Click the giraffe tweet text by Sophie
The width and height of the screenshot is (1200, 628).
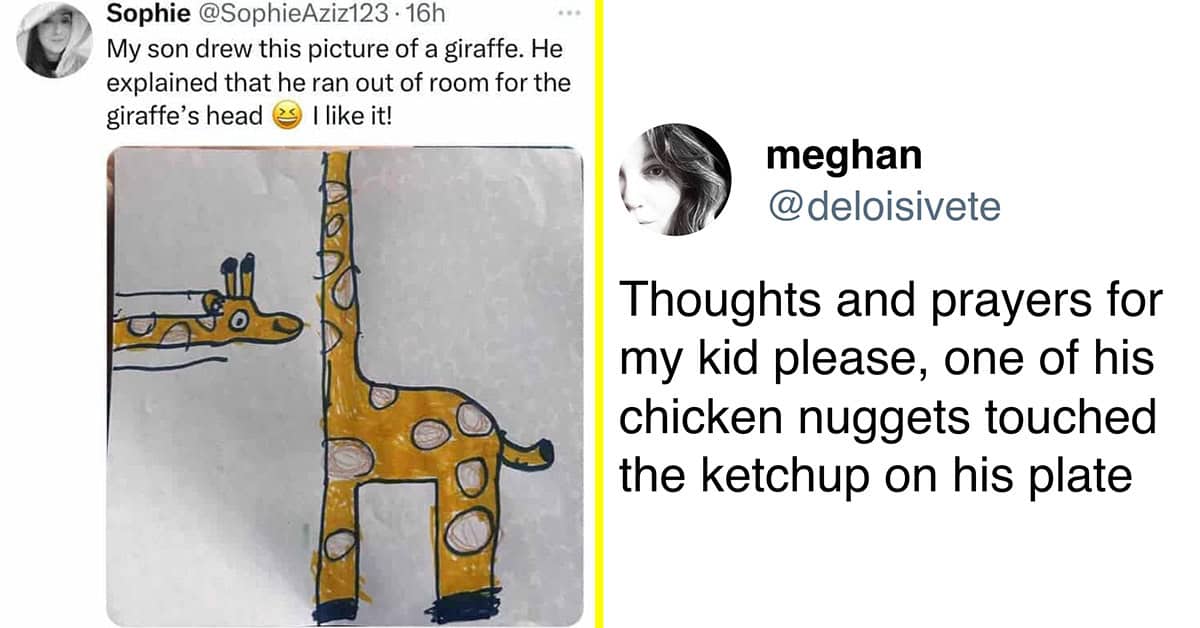click(338, 83)
